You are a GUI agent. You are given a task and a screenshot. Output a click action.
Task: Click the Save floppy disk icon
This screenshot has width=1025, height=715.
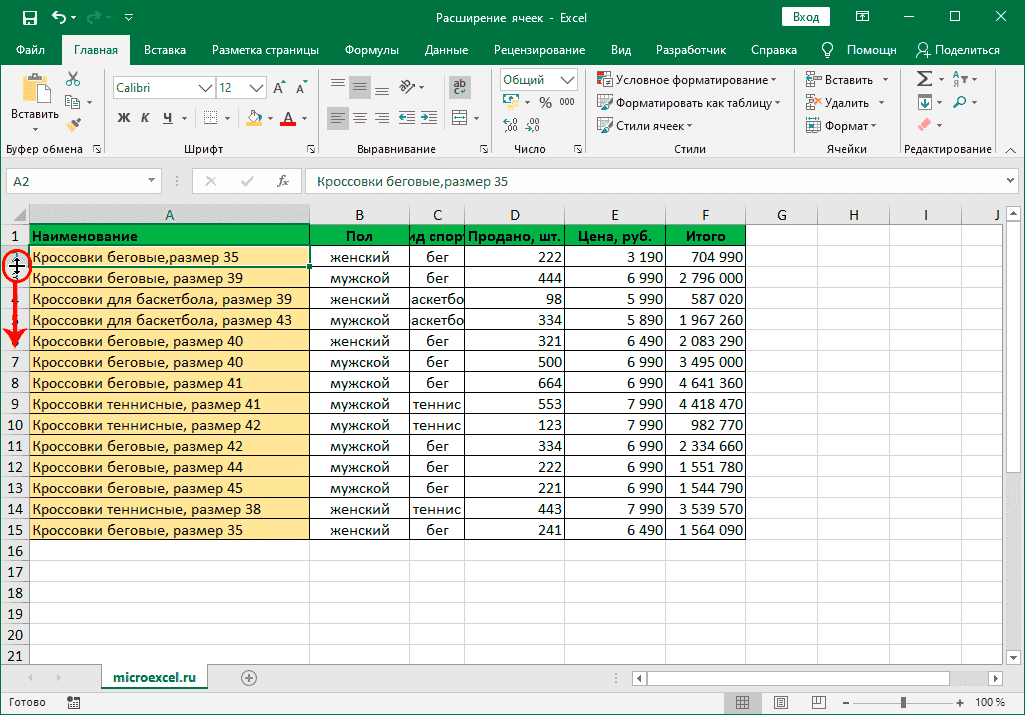(x=29, y=18)
